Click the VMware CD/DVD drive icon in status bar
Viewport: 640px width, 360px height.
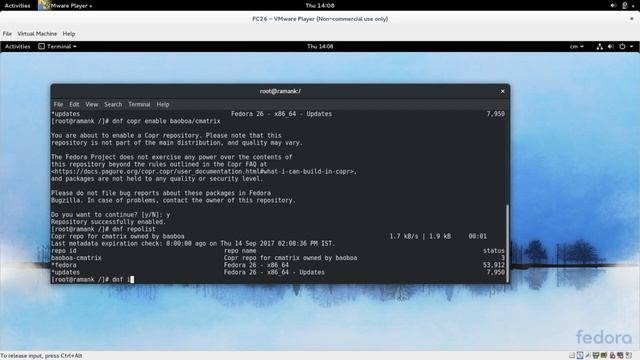[x=580, y=356]
